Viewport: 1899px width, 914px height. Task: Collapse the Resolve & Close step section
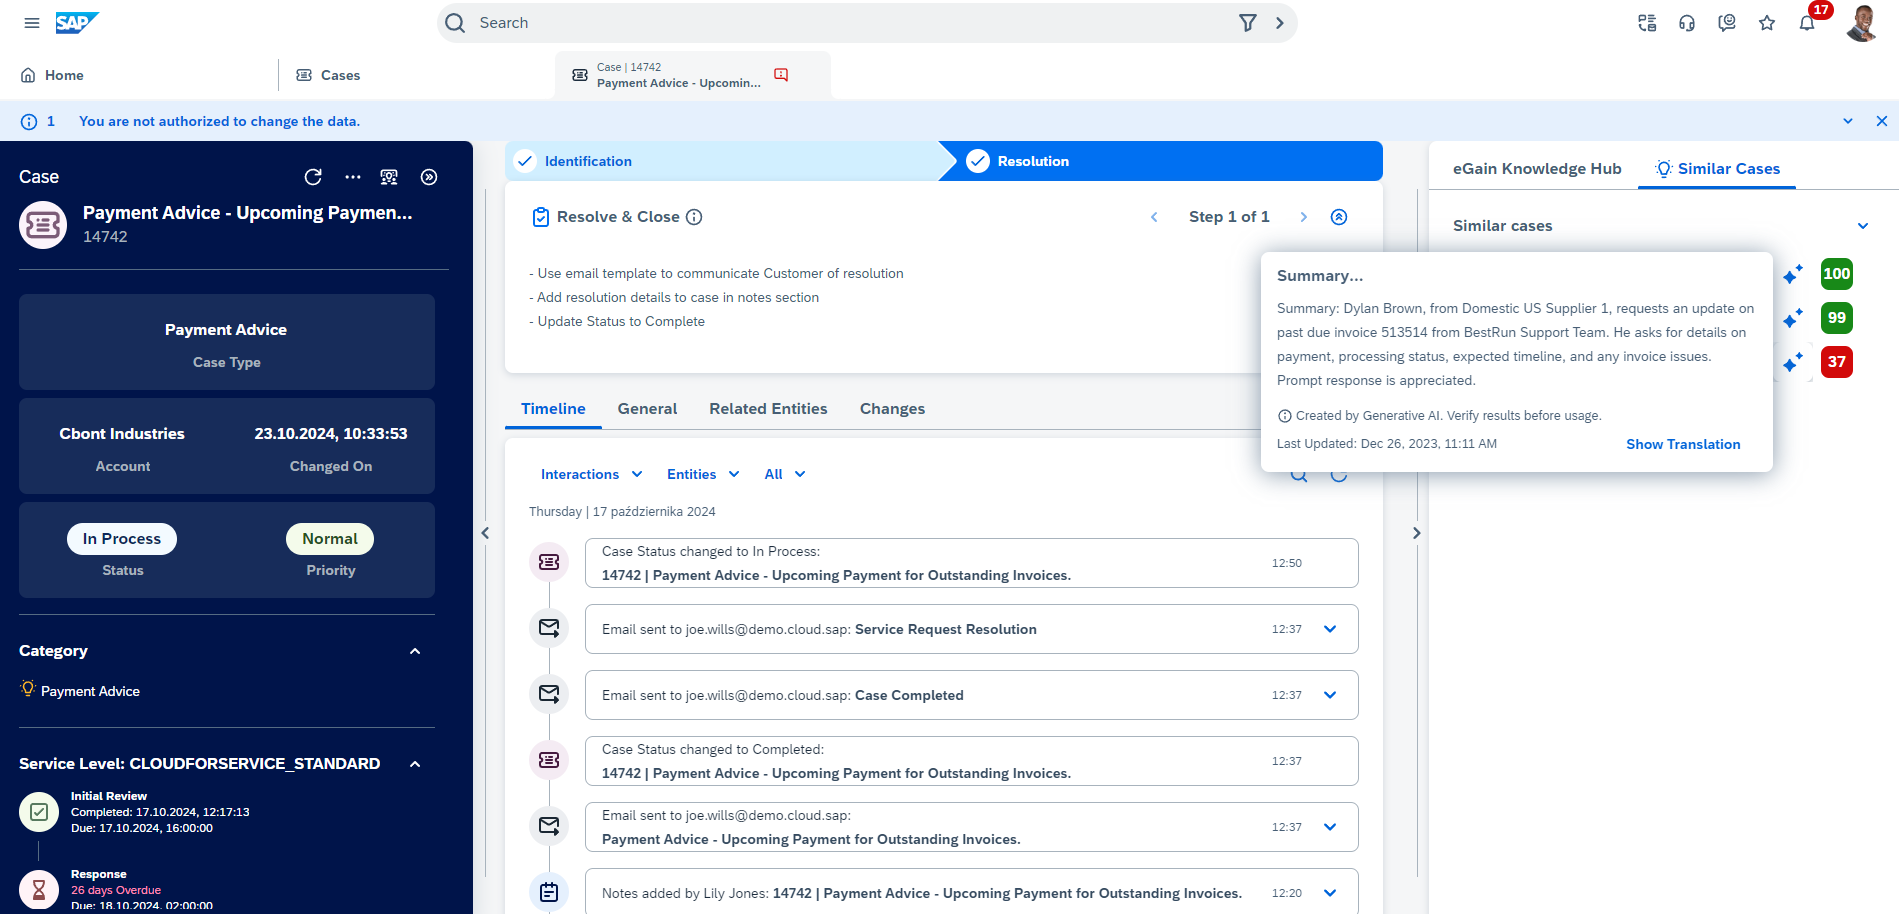coord(1339,217)
